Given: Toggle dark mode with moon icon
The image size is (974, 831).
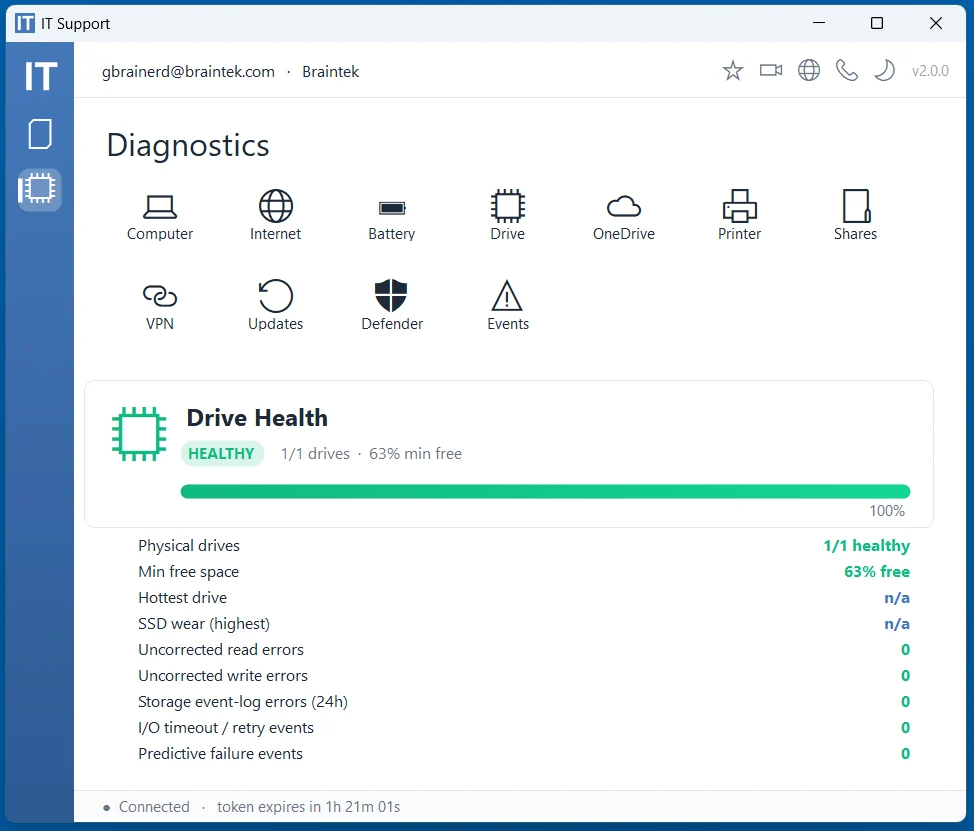Looking at the screenshot, I should pyautogui.click(x=885, y=71).
